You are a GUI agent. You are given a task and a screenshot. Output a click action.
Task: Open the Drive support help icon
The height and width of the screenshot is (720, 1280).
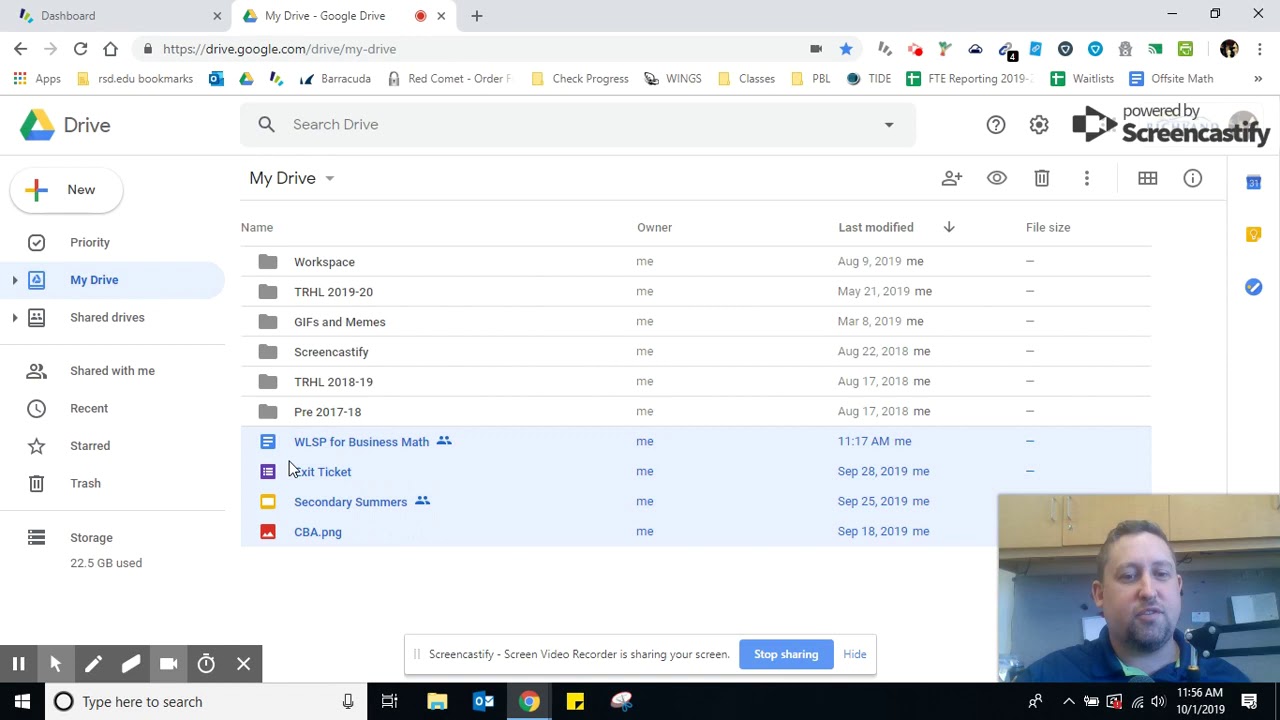click(996, 124)
